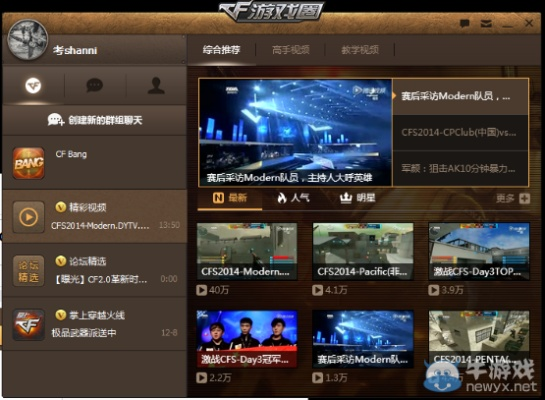Click message text 极品武器派送中
The width and height of the screenshot is (545, 400).
84,333
